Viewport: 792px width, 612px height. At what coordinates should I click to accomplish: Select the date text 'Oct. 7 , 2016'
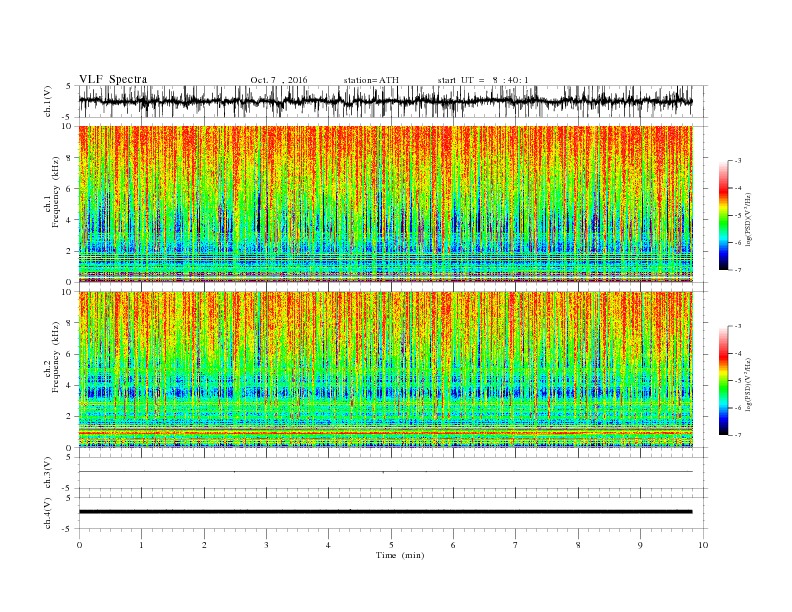(279, 80)
